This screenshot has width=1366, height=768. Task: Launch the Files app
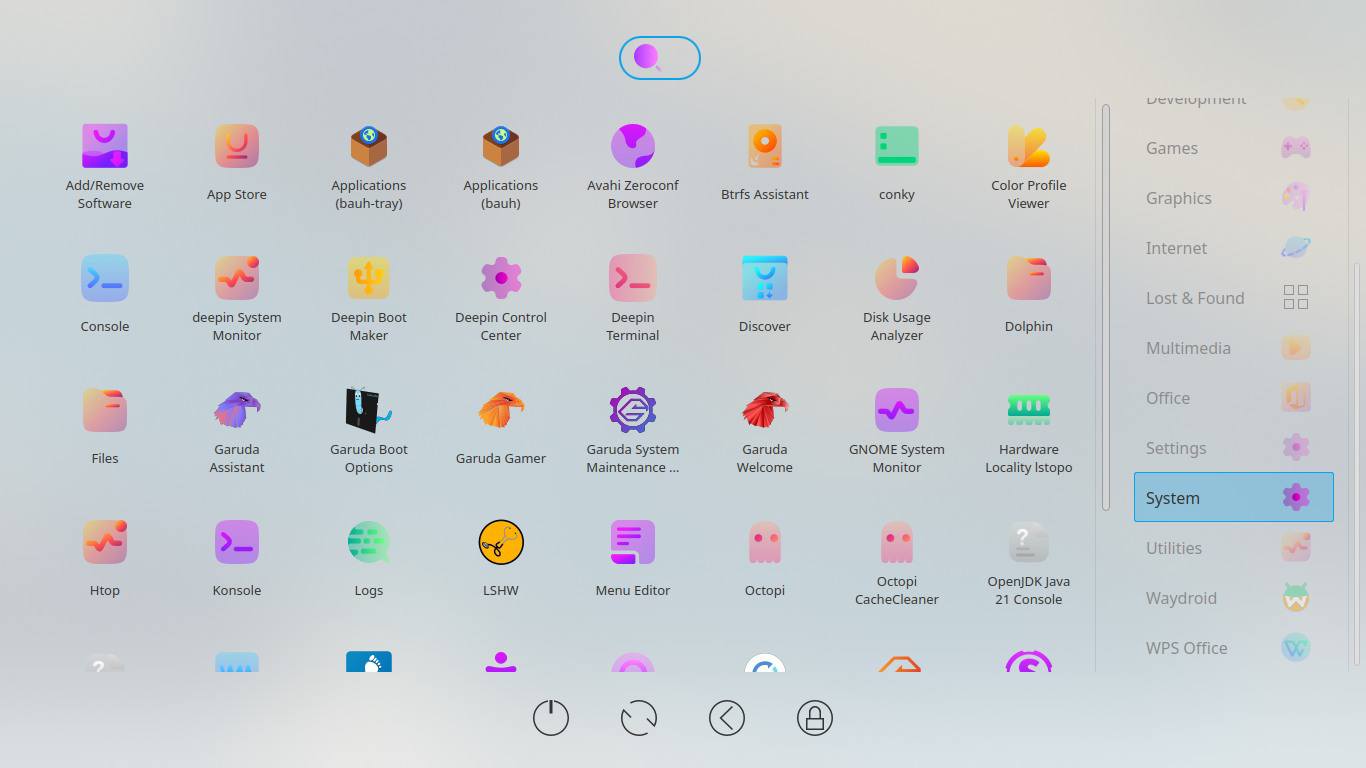[x=105, y=429]
